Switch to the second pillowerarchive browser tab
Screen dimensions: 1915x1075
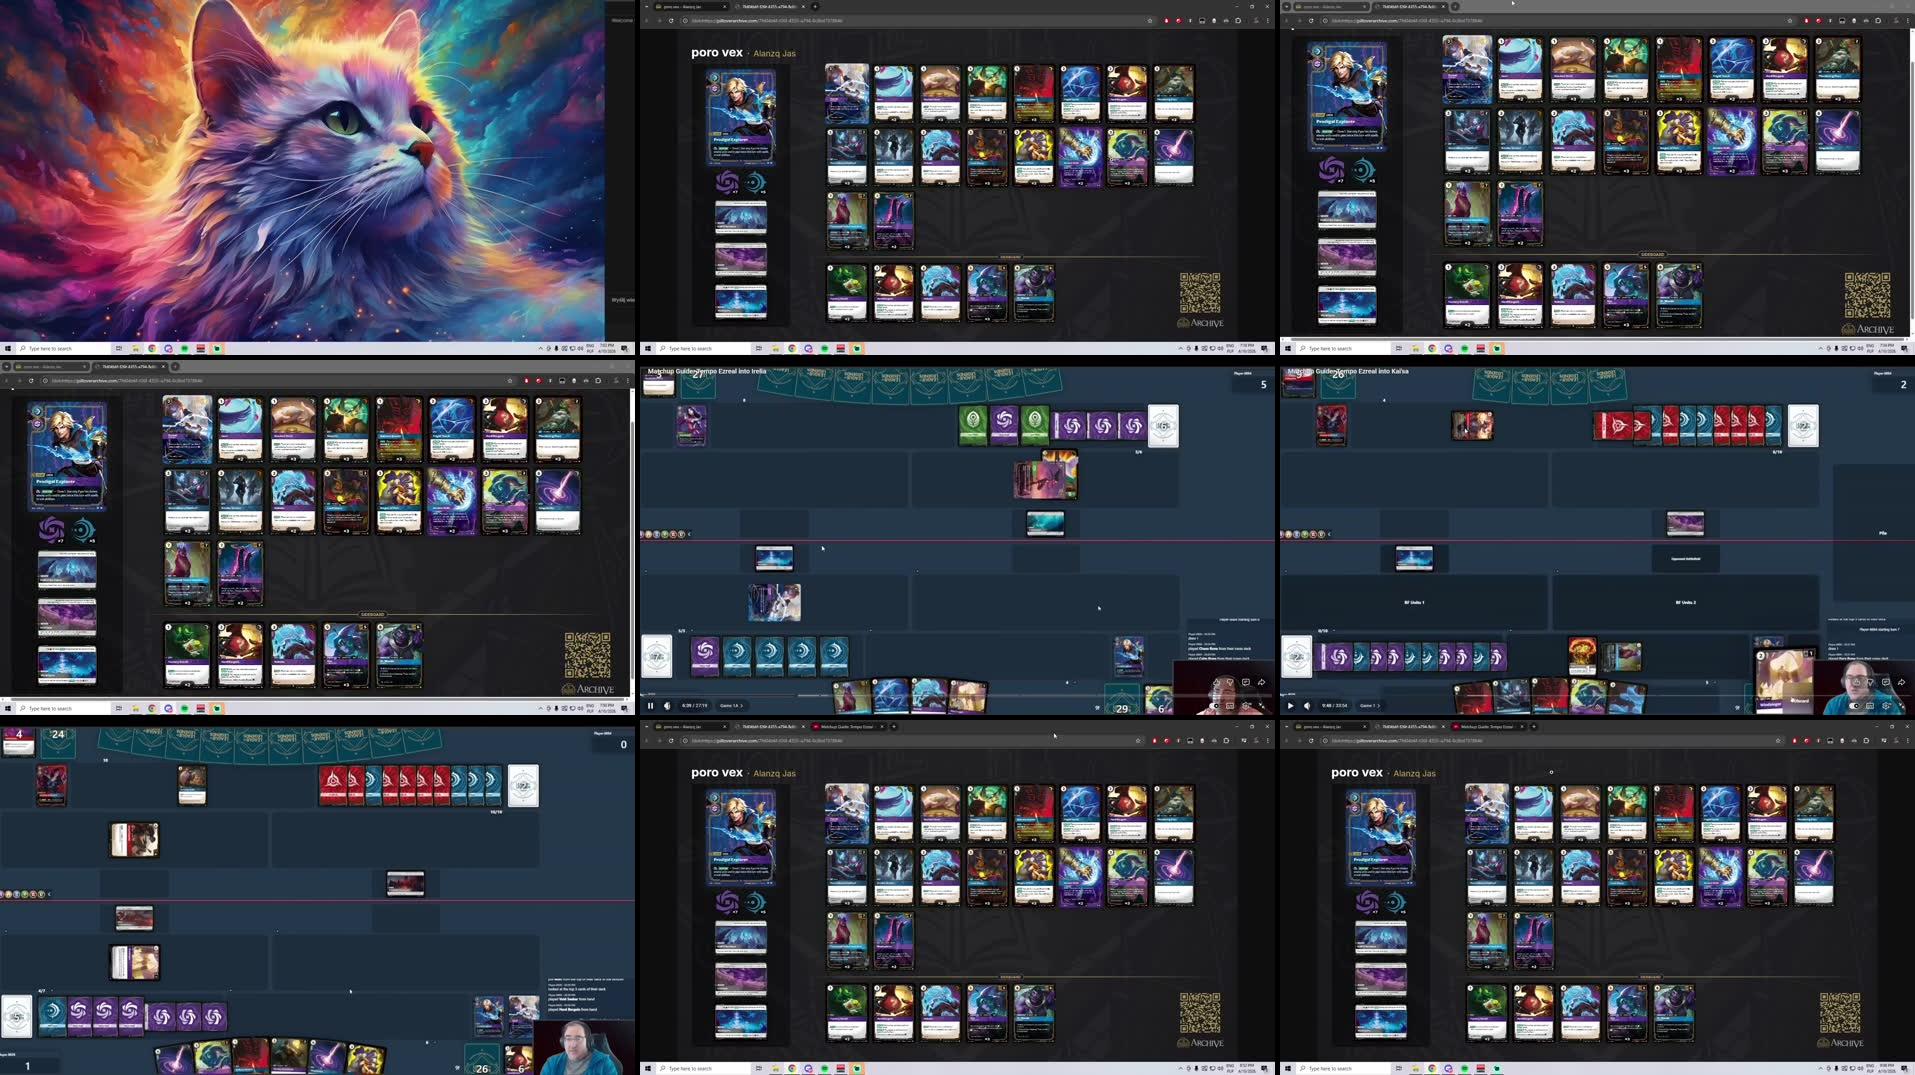pos(767,6)
